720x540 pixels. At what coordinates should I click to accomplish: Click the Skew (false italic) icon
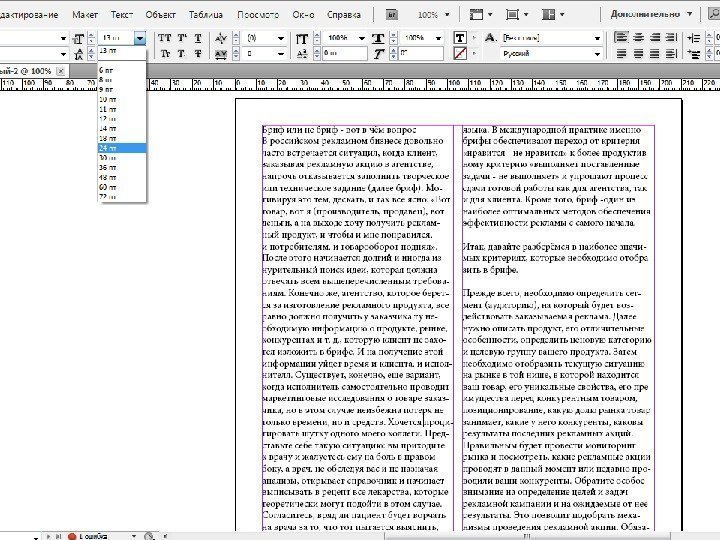pos(378,54)
